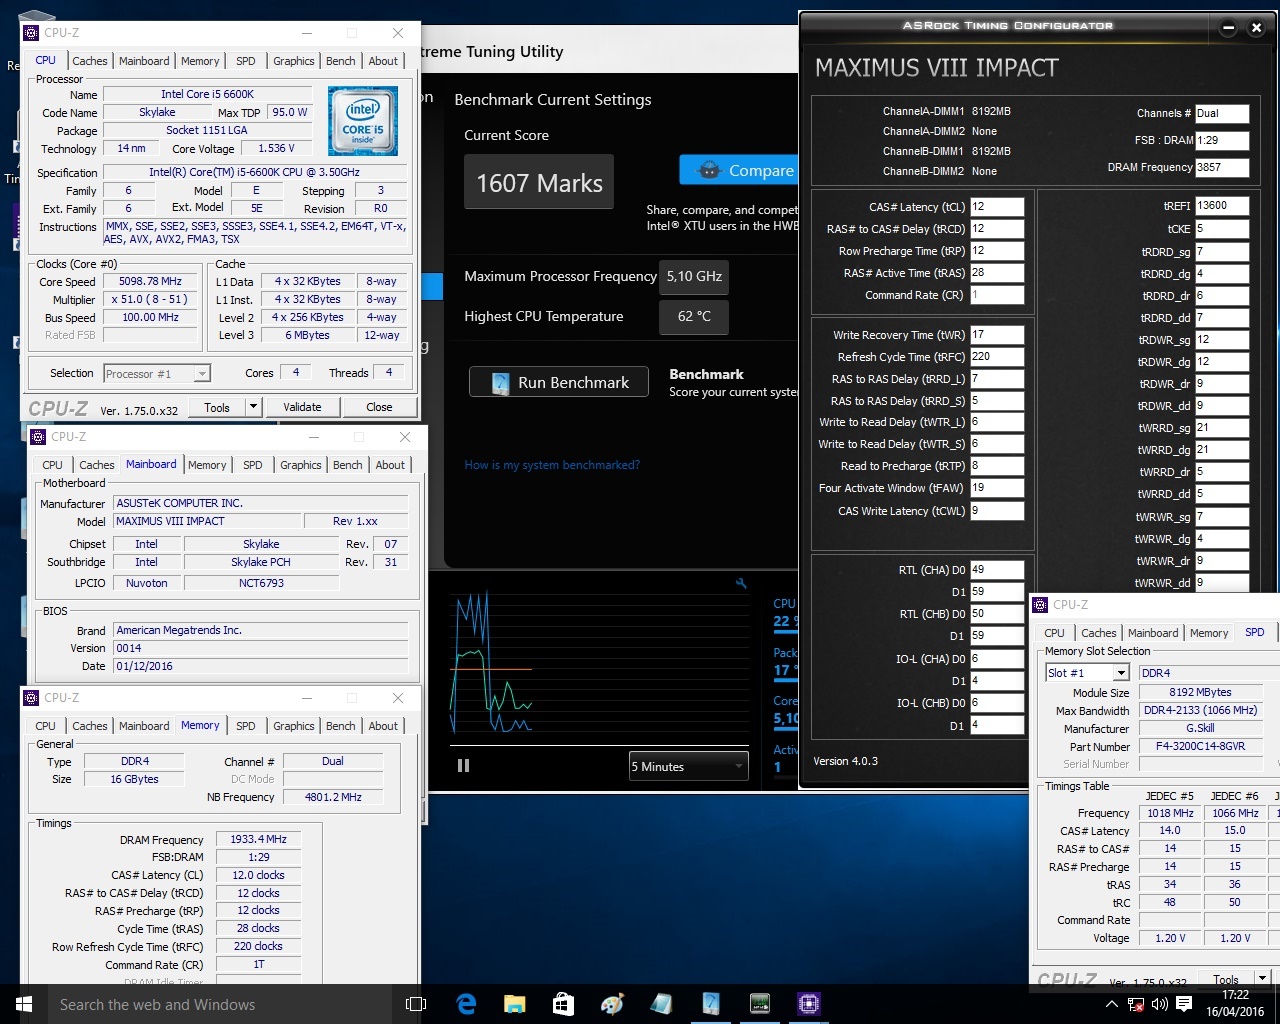This screenshot has height=1024, width=1280.
Task: Click Validate in the CPU-Z CPU window
Action: [302, 407]
